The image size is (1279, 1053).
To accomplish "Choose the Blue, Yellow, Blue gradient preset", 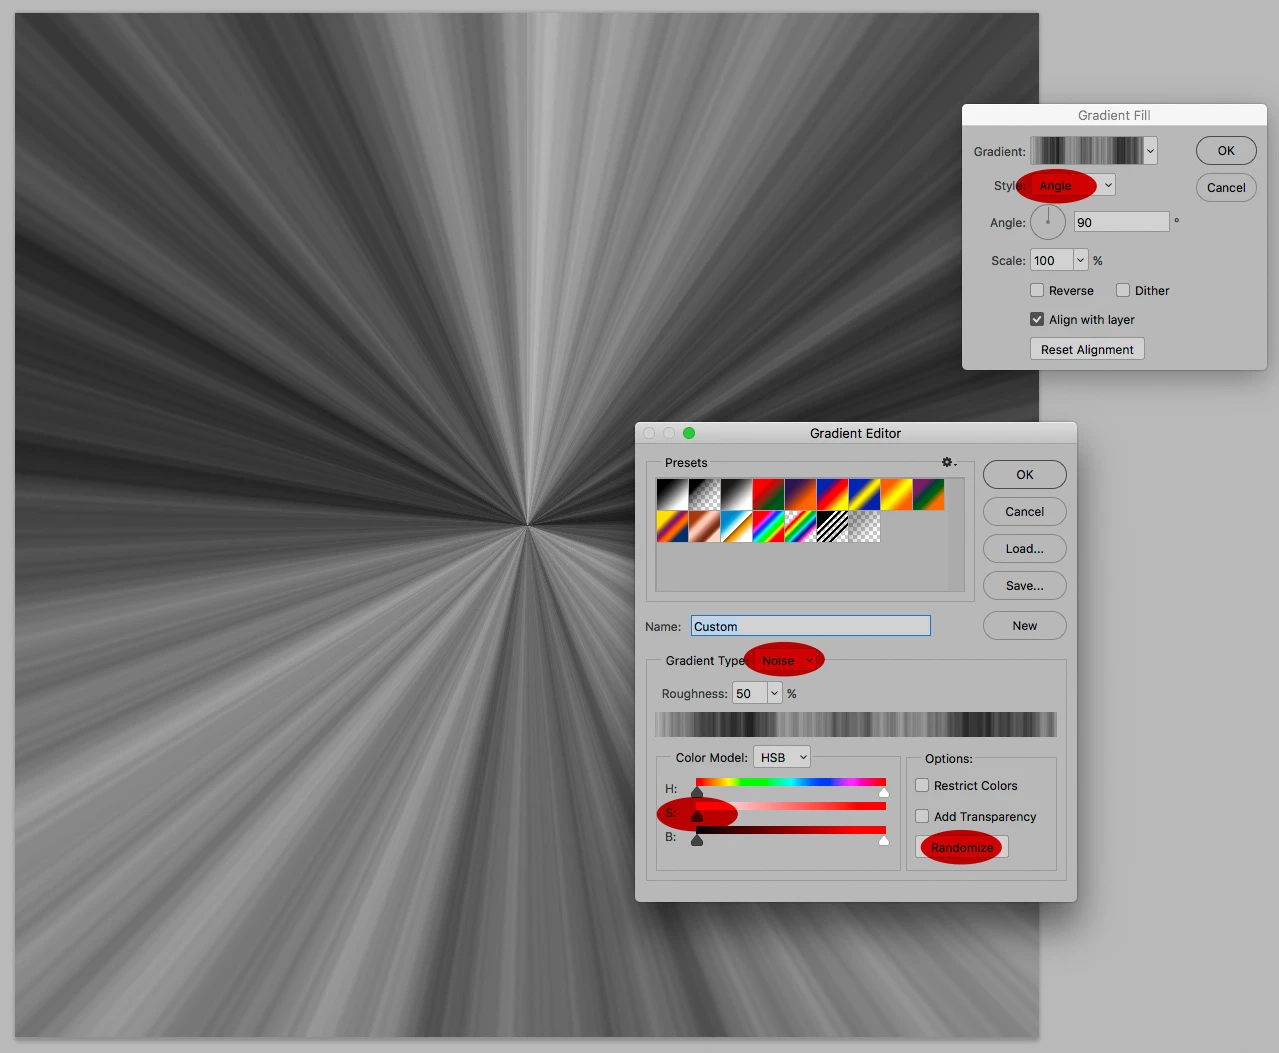I will (x=864, y=494).
